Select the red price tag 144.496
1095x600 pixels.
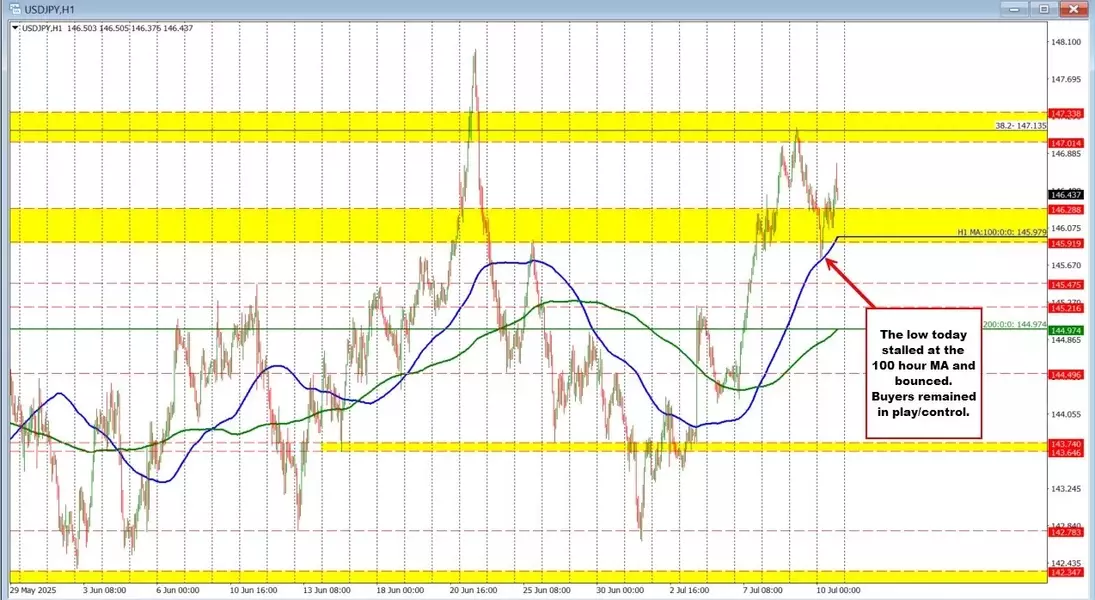(1066, 375)
